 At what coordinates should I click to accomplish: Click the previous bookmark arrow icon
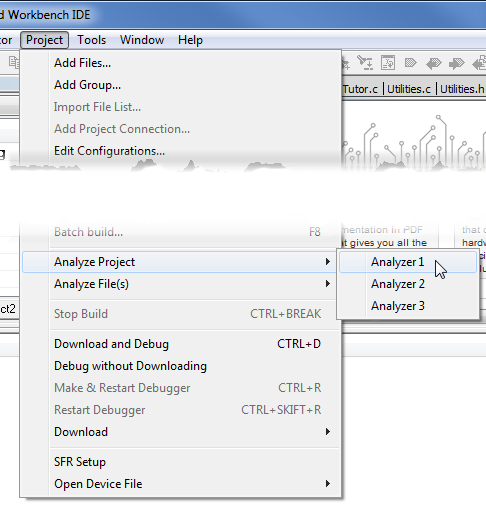tap(434, 63)
